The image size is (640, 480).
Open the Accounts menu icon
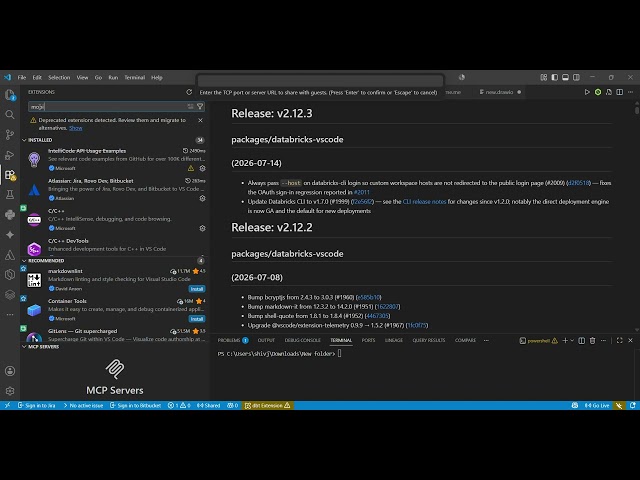pyautogui.click(x=10, y=371)
